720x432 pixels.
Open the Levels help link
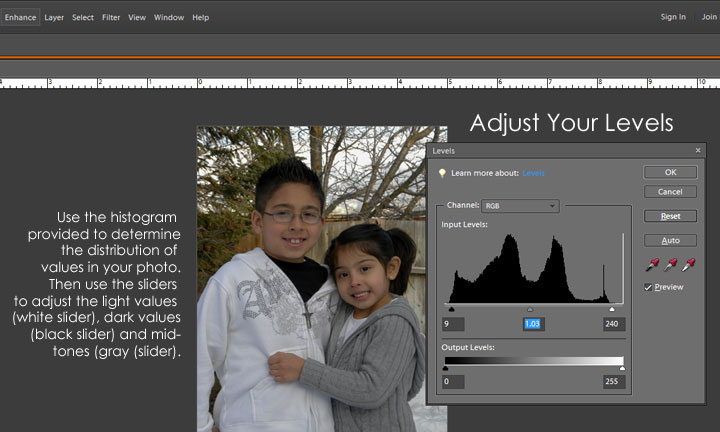click(x=534, y=173)
